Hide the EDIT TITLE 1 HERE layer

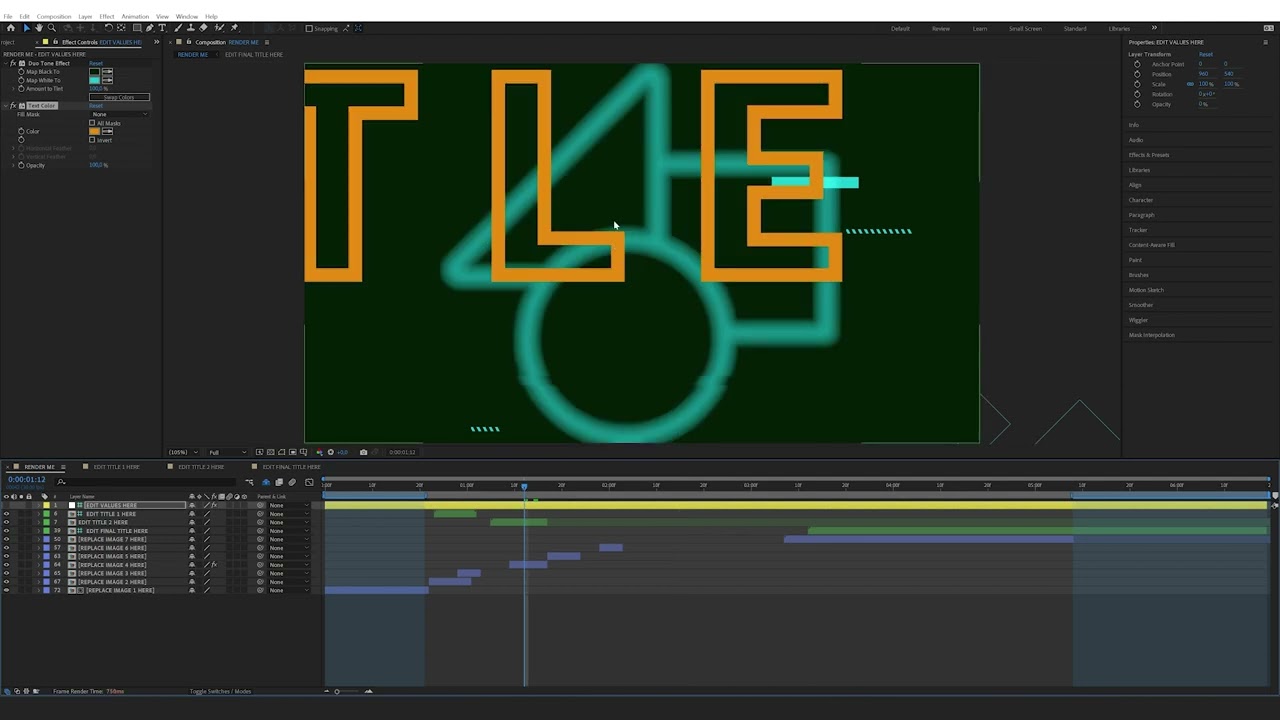[x=6, y=514]
